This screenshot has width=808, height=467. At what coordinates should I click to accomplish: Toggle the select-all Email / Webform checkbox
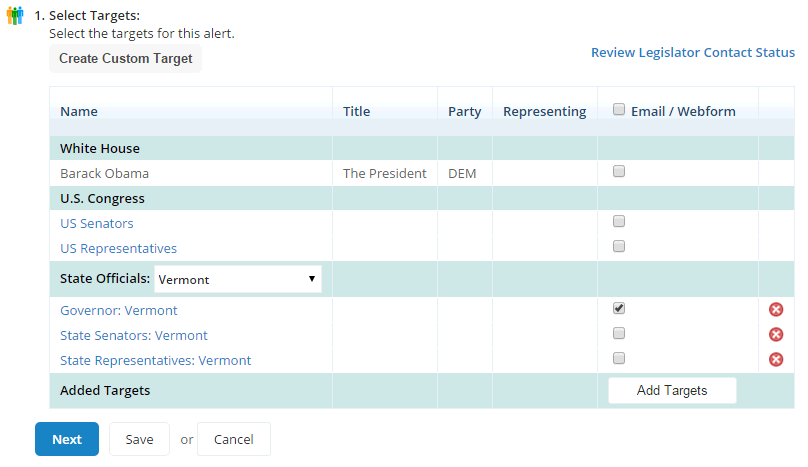pos(619,109)
